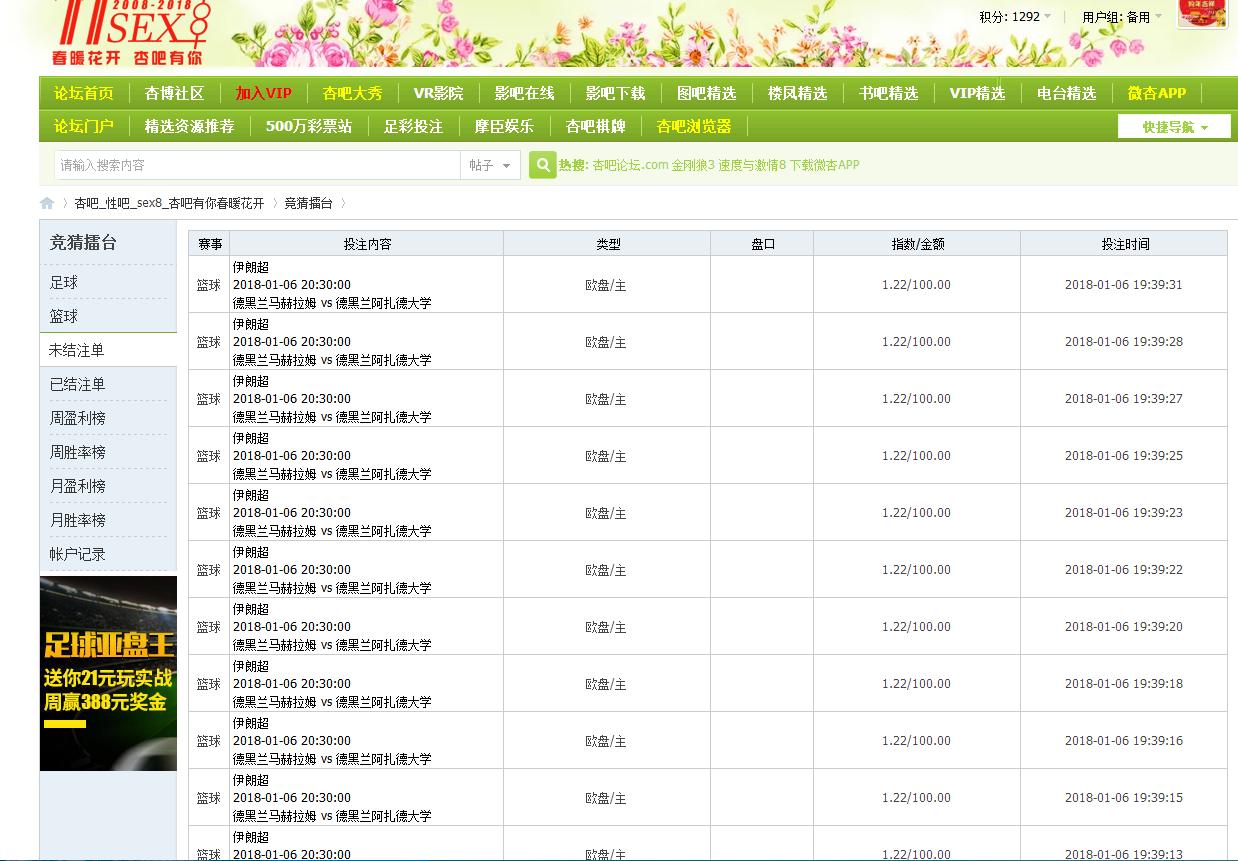
Task: Click the 足球亚盘王 advertisement banner
Action: click(108, 673)
